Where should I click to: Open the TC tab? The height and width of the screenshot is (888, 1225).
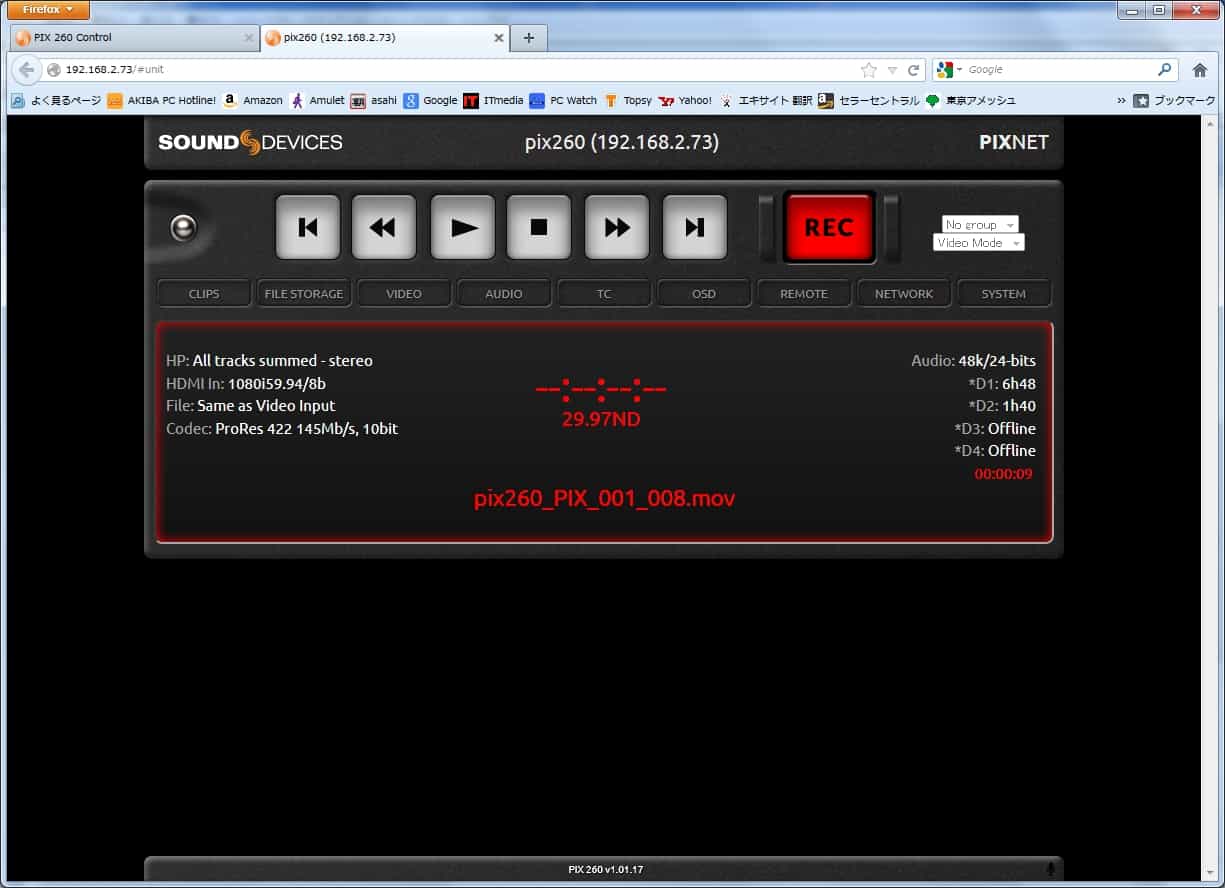604,294
